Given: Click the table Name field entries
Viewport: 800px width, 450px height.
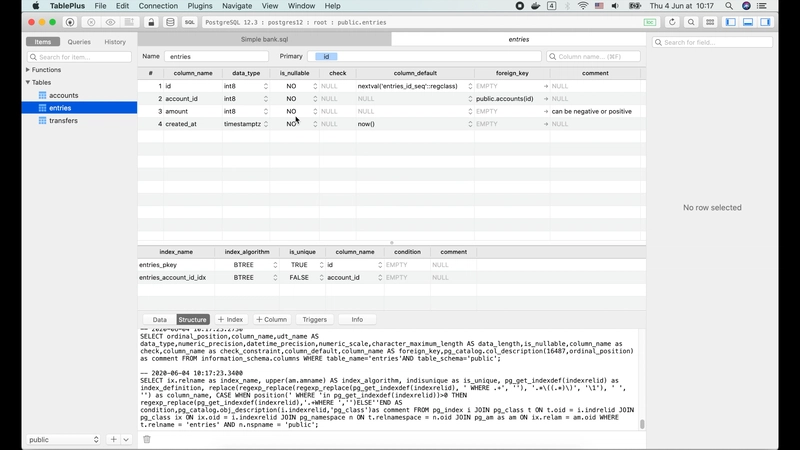Looking at the screenshot, I should pyautogui.click(x=216, y=57).
